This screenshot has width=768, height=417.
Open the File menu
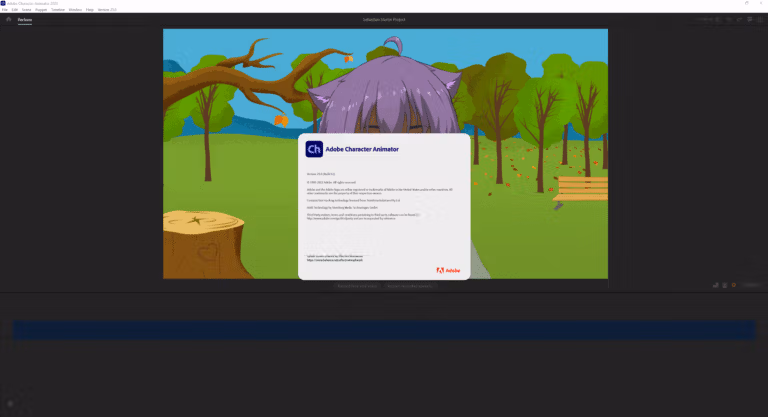tap(4, 10)
